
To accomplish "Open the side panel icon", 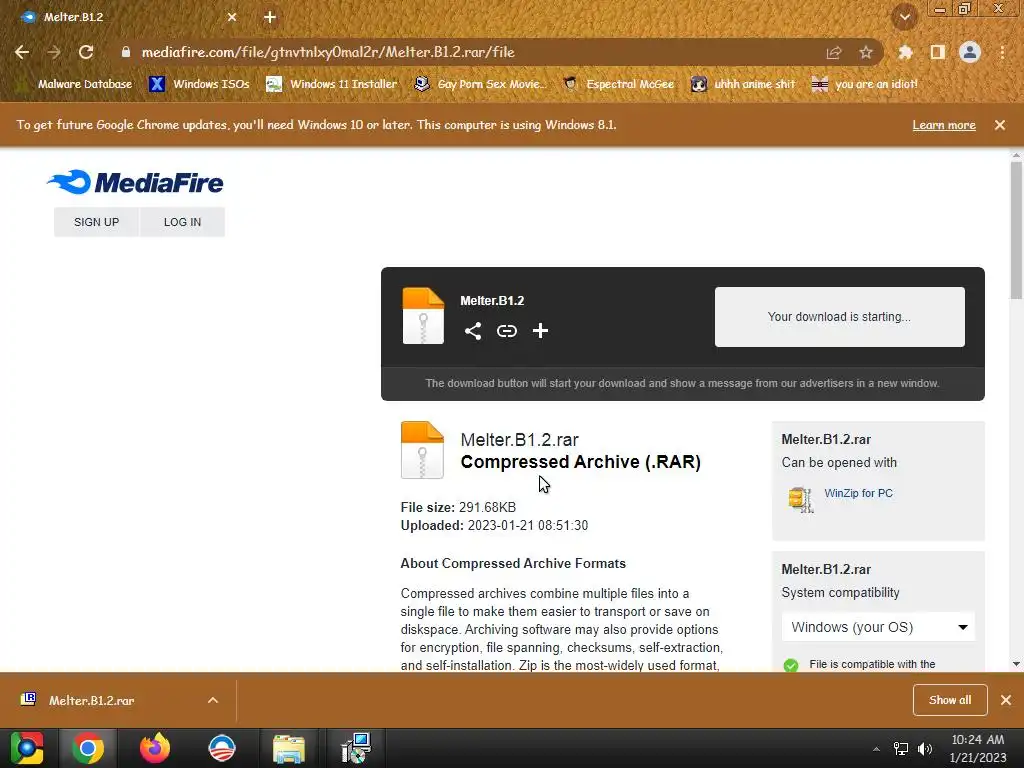I will pos(938,52).
